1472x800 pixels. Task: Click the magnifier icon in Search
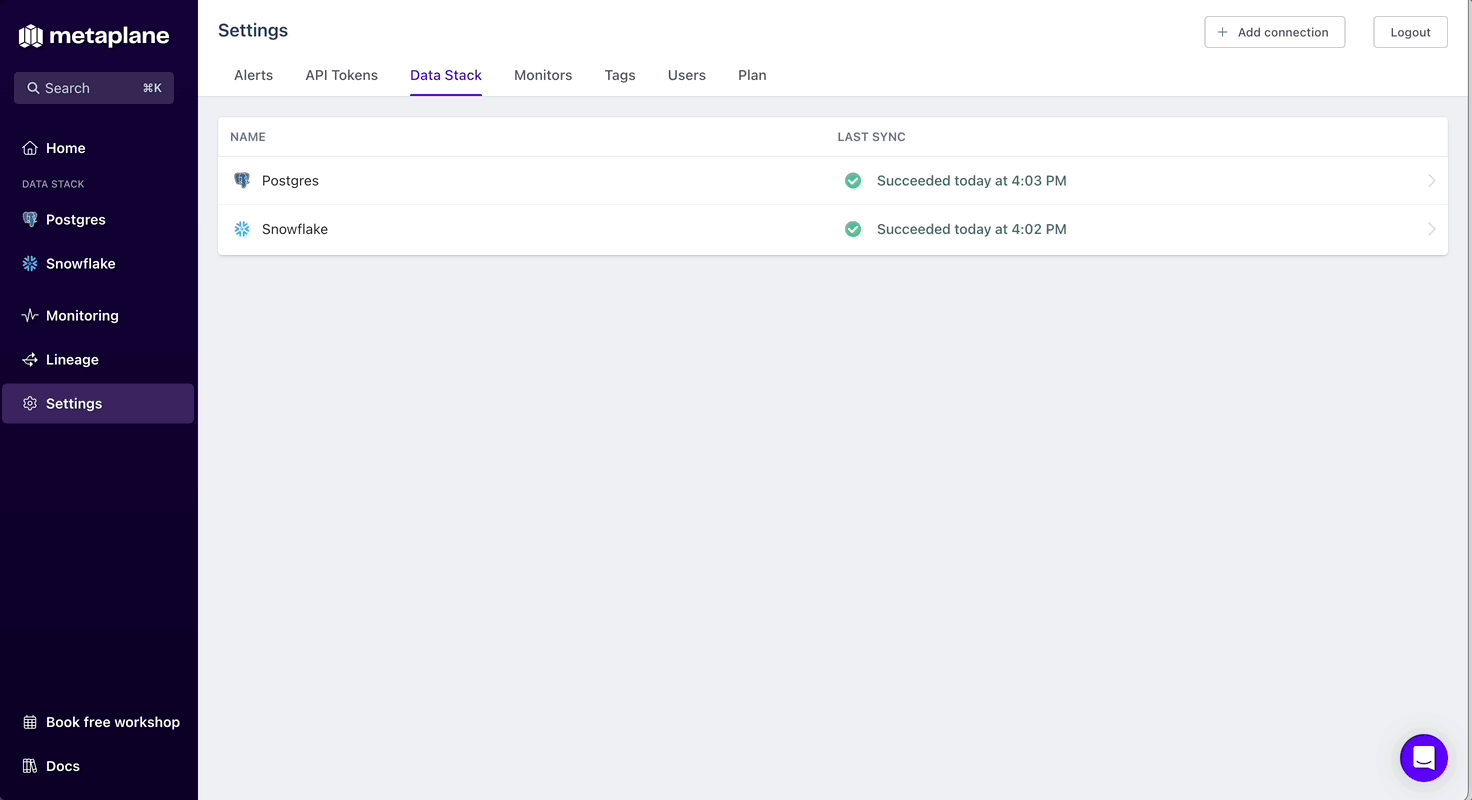click(34, 88)
